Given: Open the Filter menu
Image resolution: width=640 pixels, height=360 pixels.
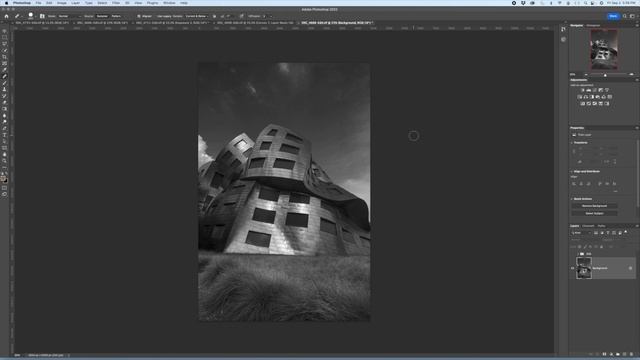Looking at the screenshot, I should (x=116, y=3).
